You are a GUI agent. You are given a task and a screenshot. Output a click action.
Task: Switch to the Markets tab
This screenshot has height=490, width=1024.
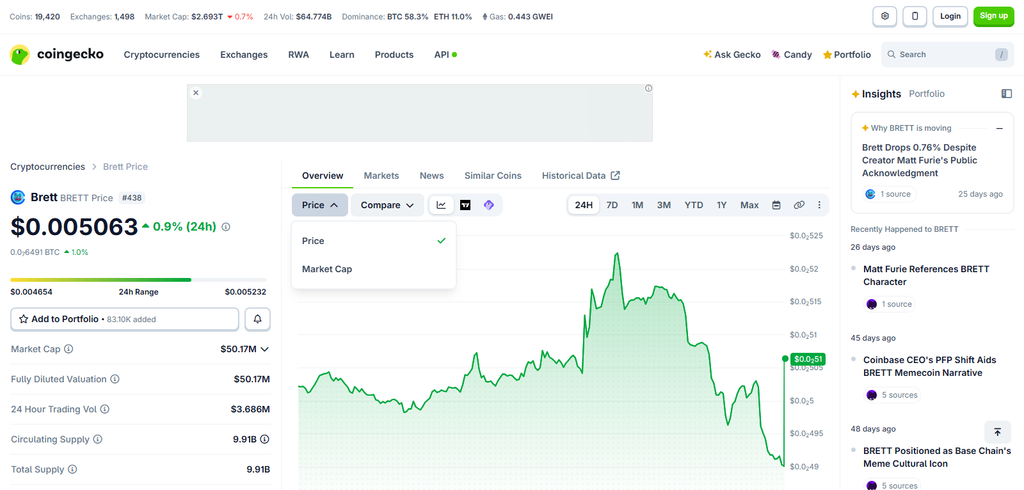click(x=381, y=176)
